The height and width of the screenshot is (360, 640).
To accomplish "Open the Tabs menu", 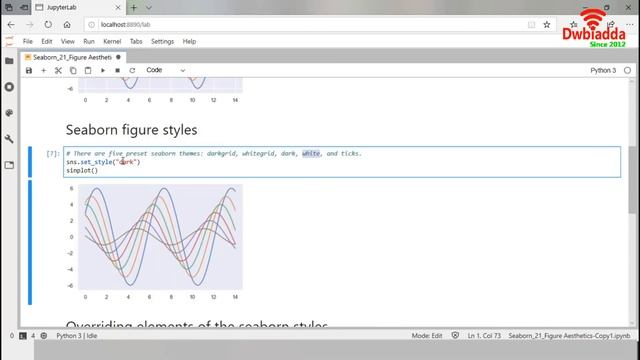I will 136,41.
